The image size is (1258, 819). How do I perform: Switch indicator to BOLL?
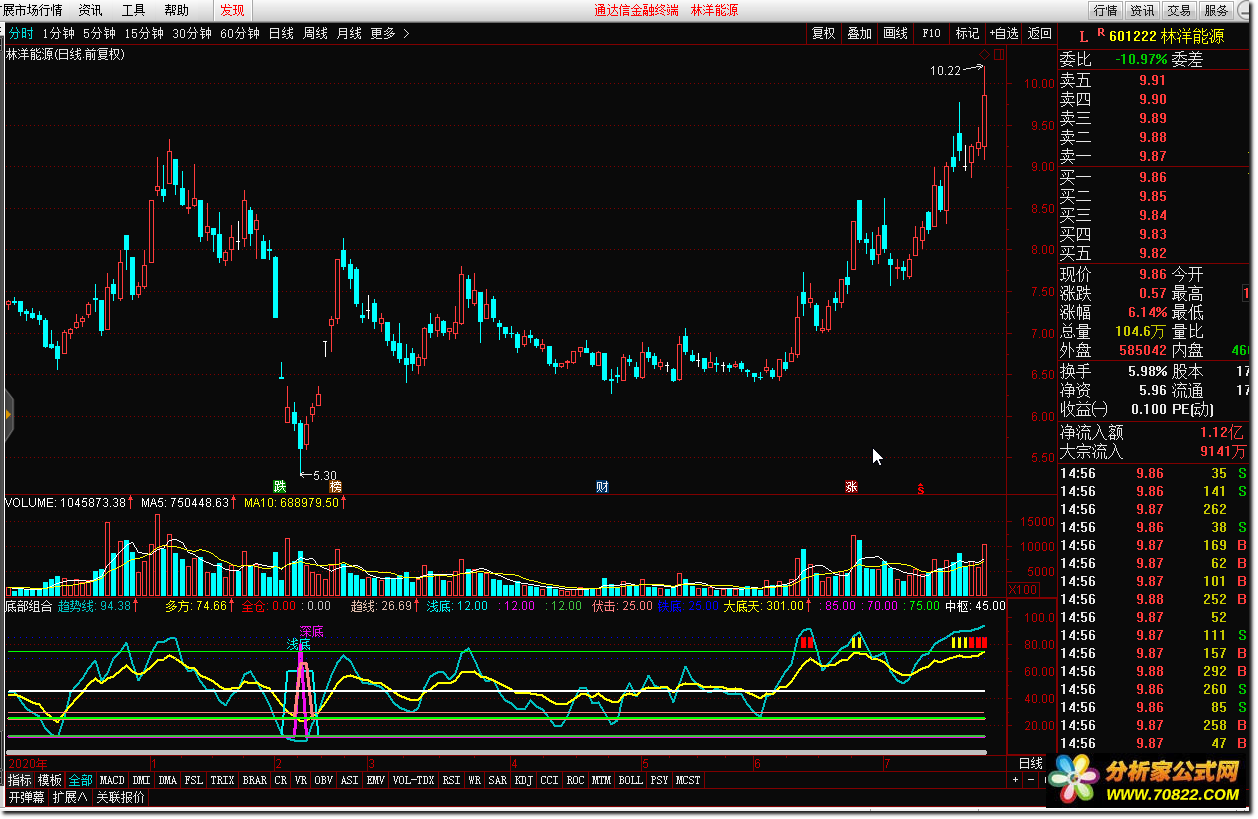630,780
